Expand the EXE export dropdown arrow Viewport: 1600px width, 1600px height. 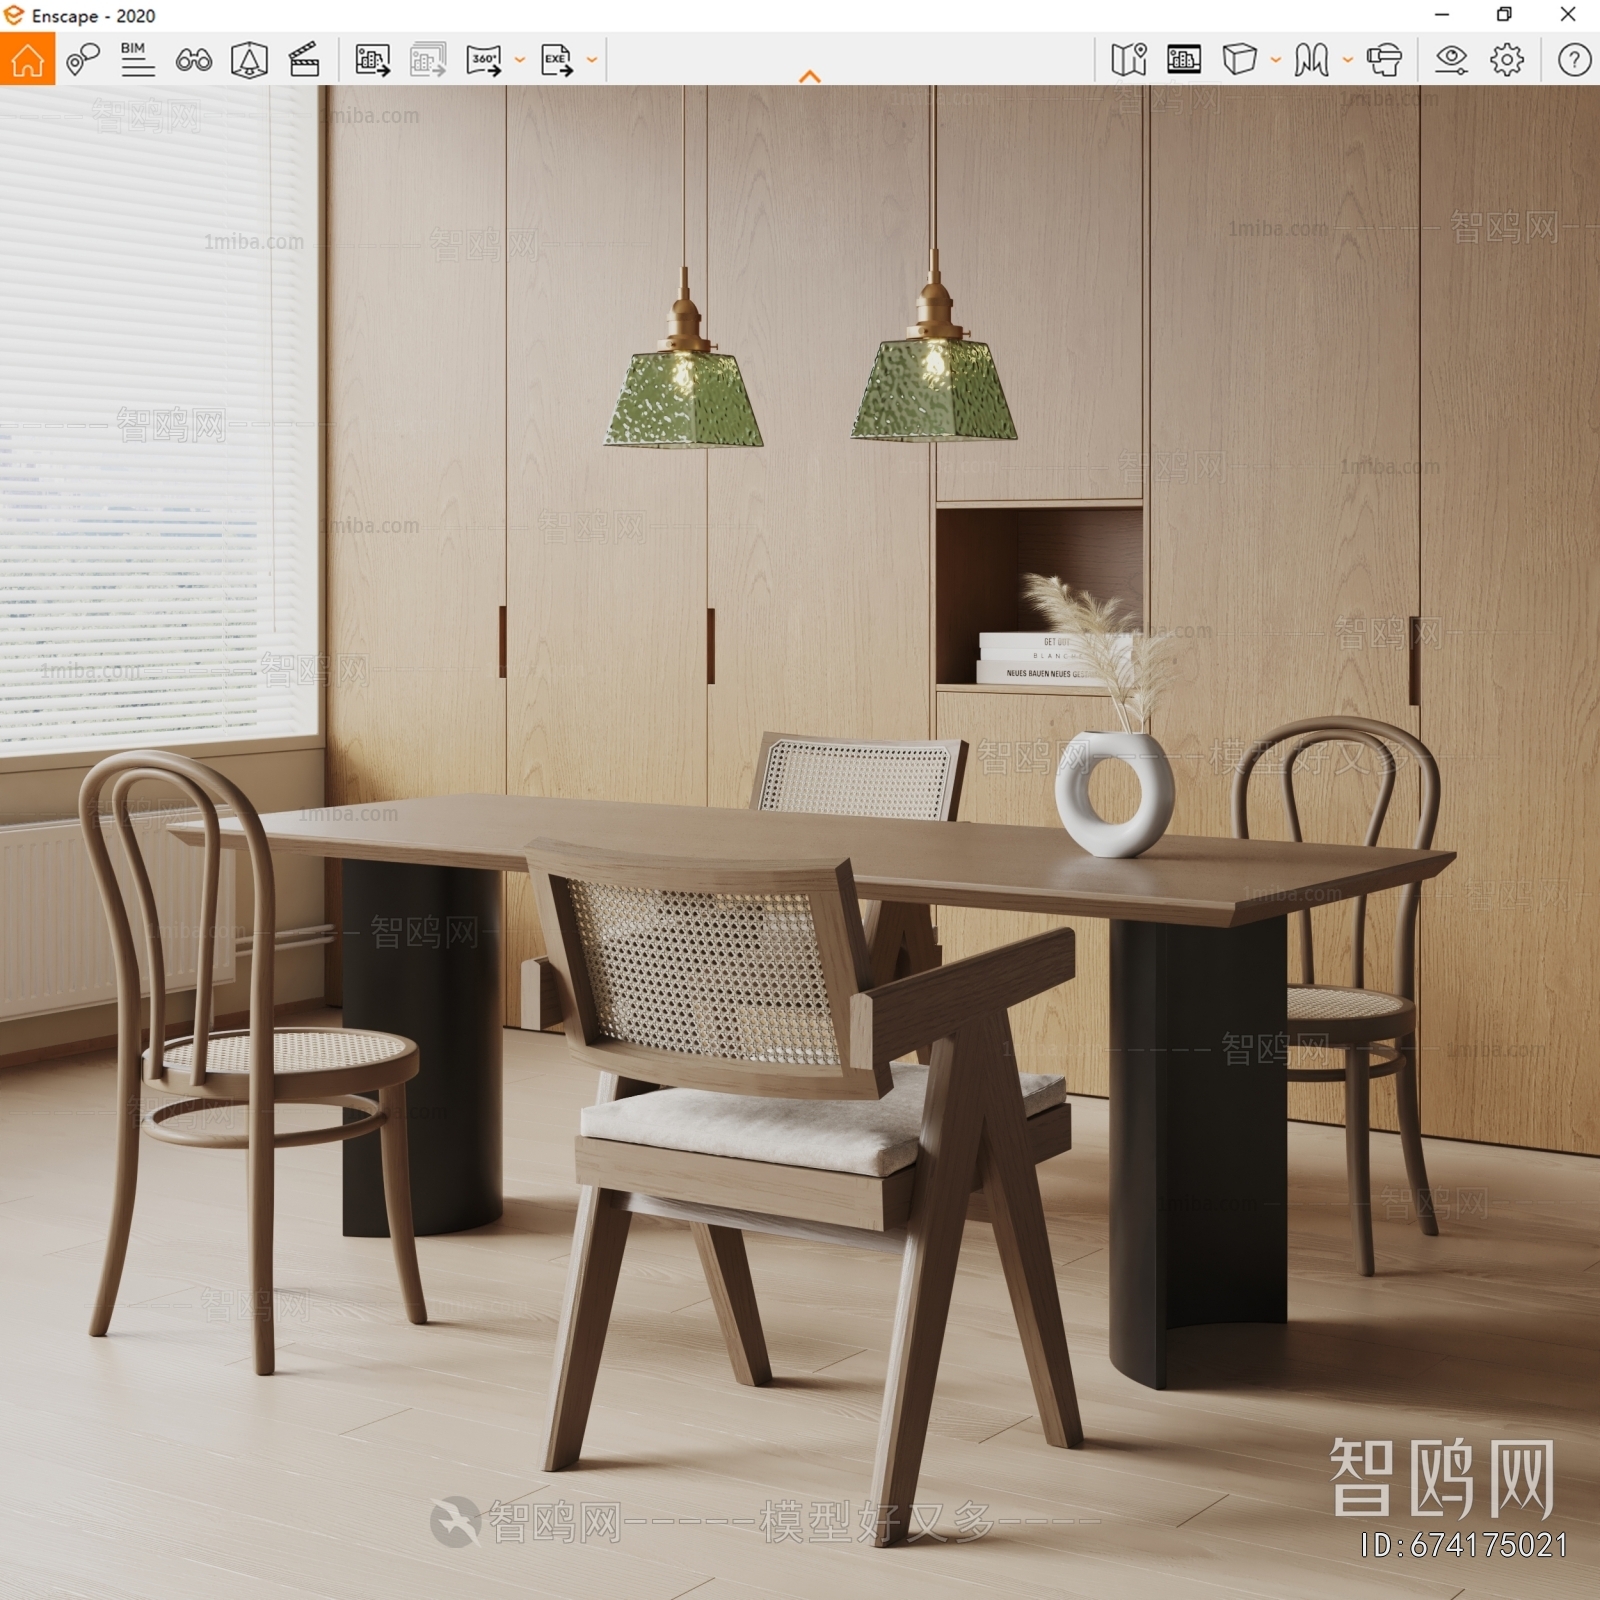(592, 60)
